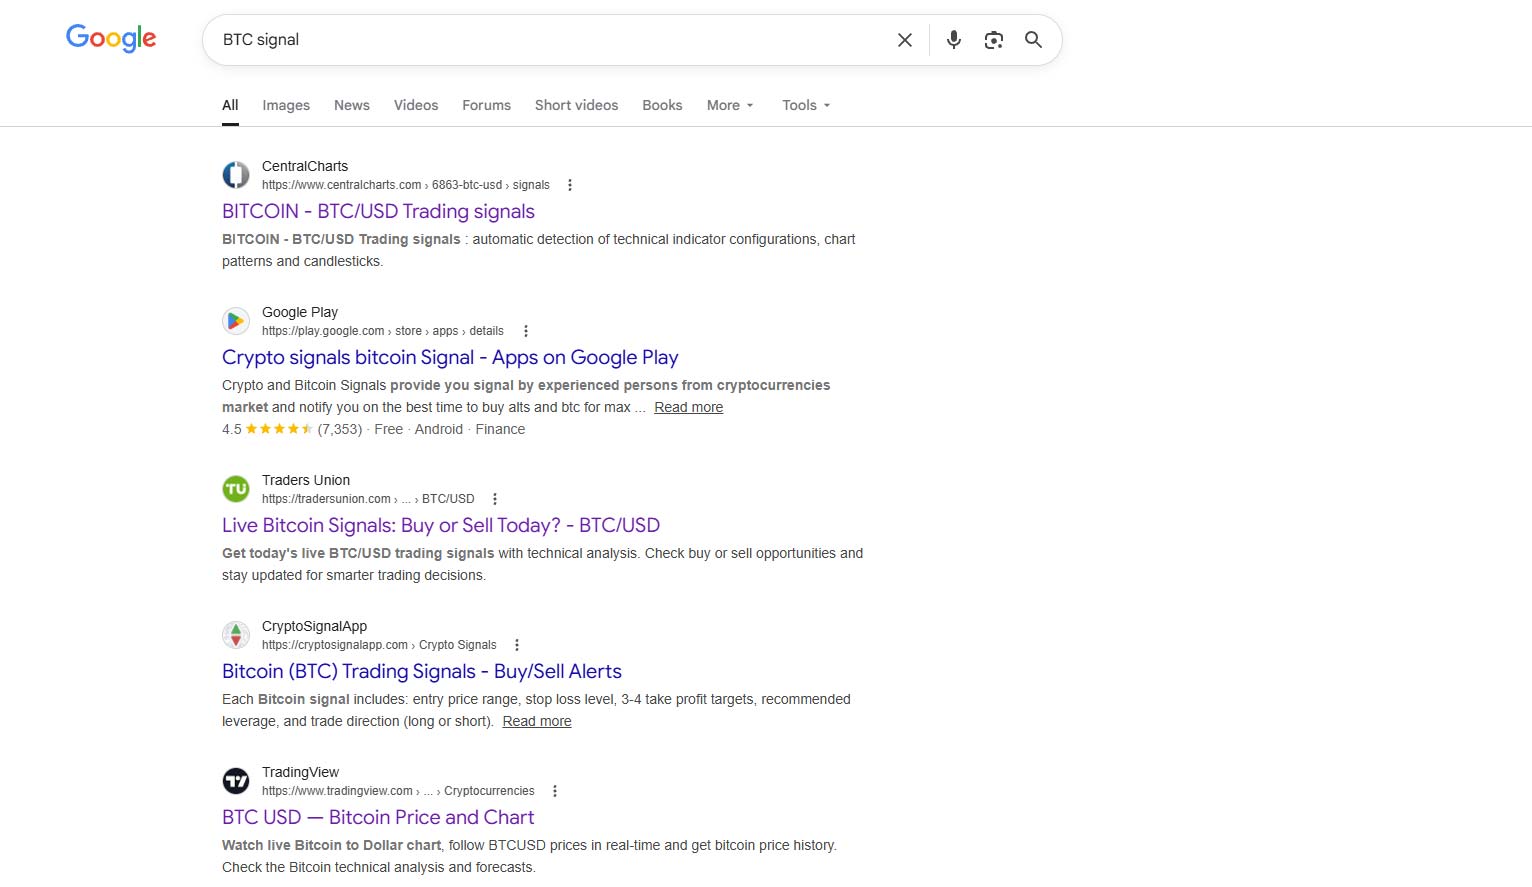Click the centralcharts.com URL breadcrumb
The image size is (1532, 887).
(x=406, y=185)
